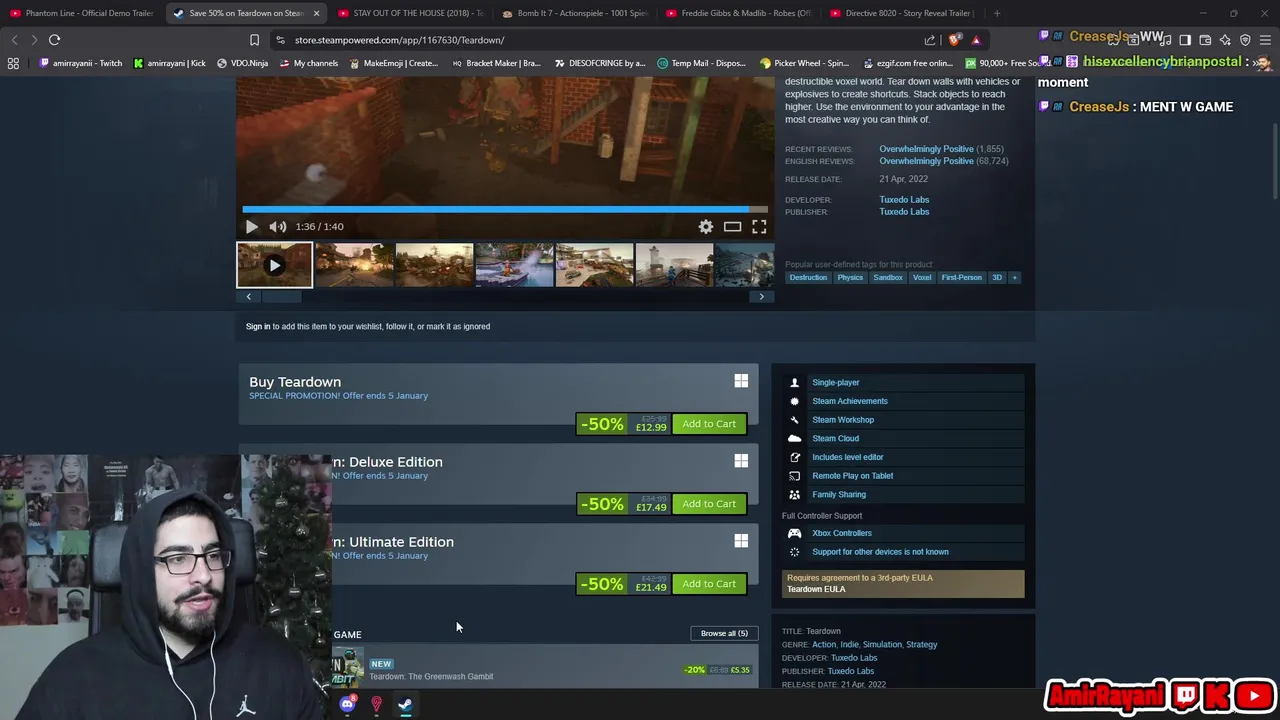The width and height of the screenshot is (1280, 720).
Task: Add Deluxe Edition to cart
Action: pos(709,504)
